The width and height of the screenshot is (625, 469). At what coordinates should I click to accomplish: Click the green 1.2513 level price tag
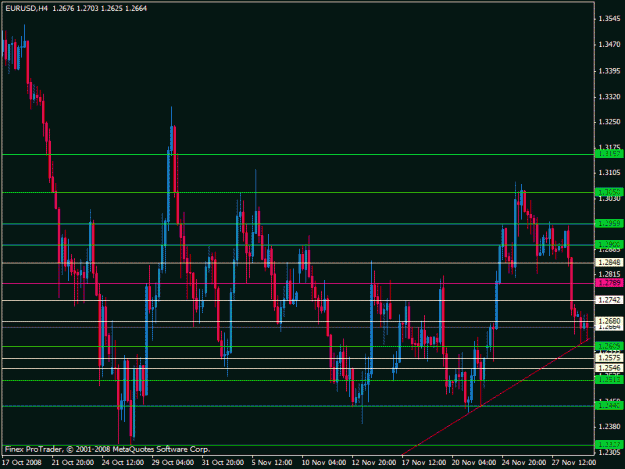(x=609, y=380)
